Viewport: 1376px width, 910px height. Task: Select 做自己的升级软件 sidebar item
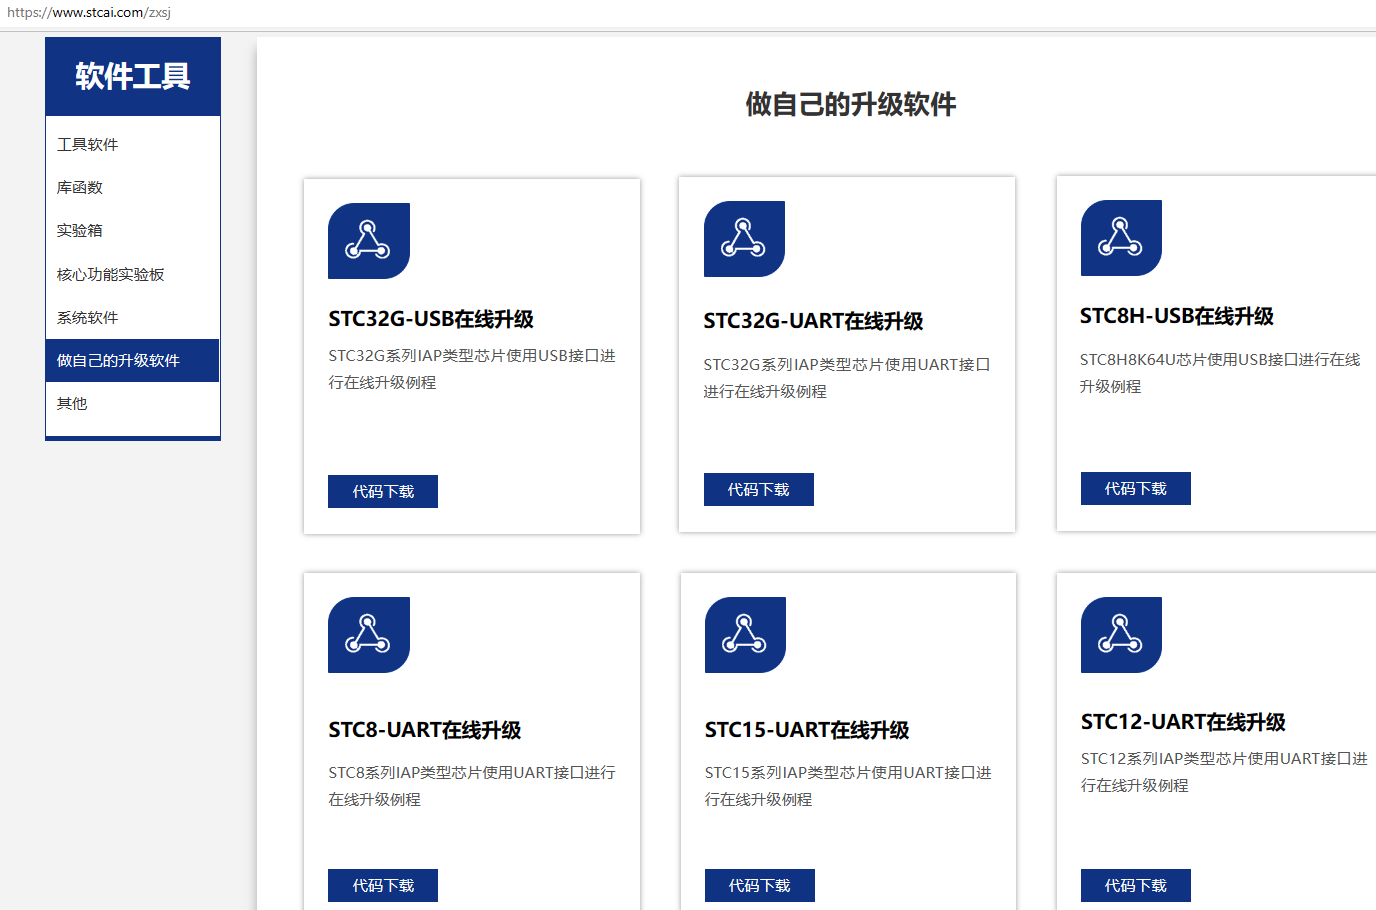click(x=132, y=360)
